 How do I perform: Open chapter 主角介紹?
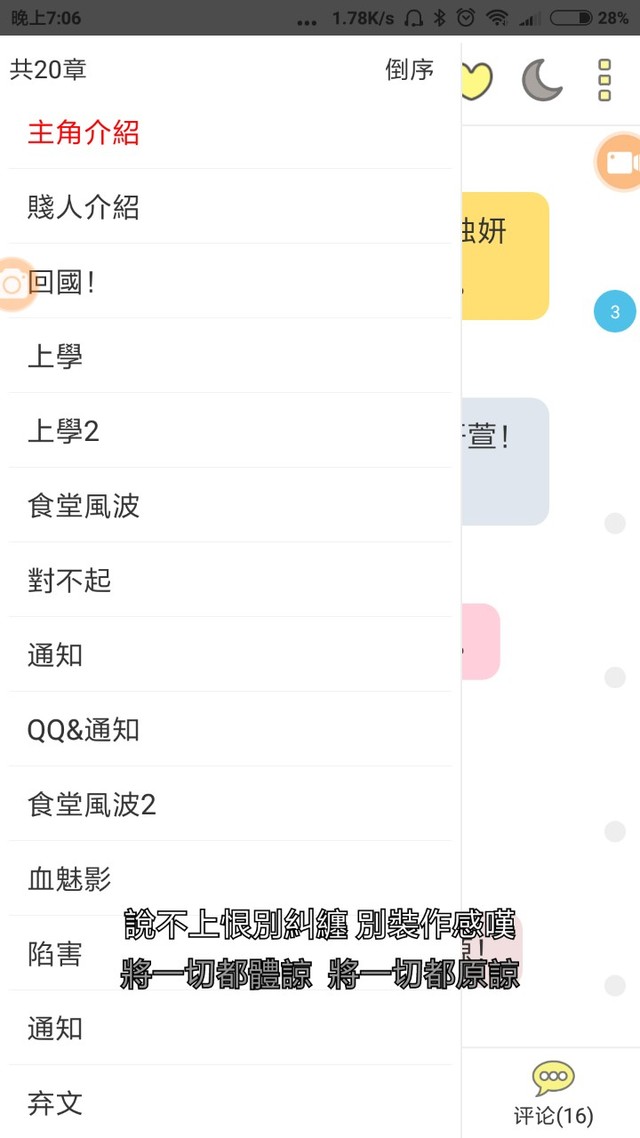tap(83, 133)
